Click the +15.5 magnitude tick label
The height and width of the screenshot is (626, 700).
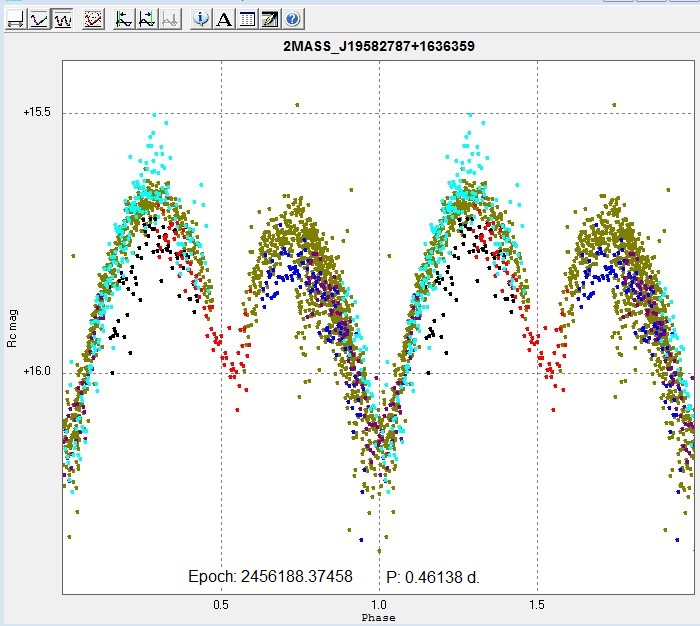tap(37, 112)
